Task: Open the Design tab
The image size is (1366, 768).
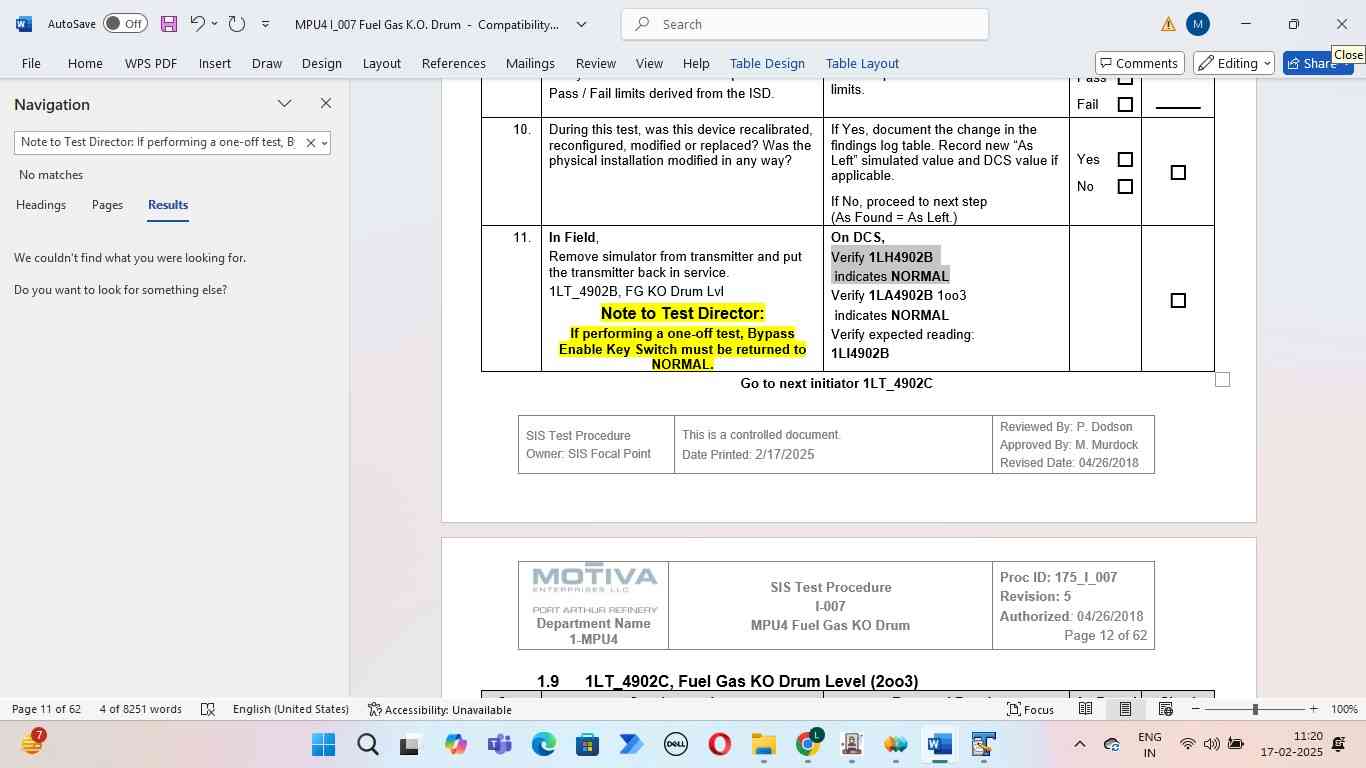Action: [x=322, y=63]
